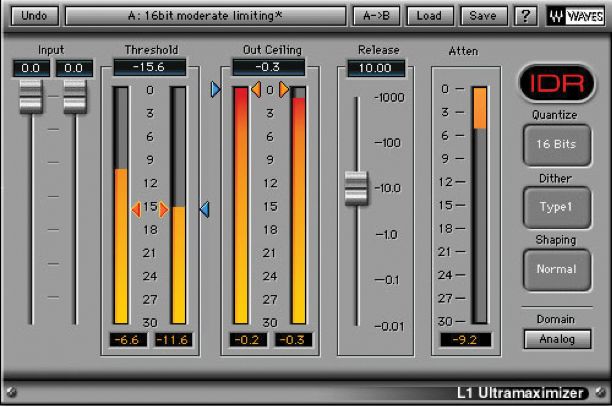
Task: Click the Atten gain reduction meter
Action: tap(480, 205)
